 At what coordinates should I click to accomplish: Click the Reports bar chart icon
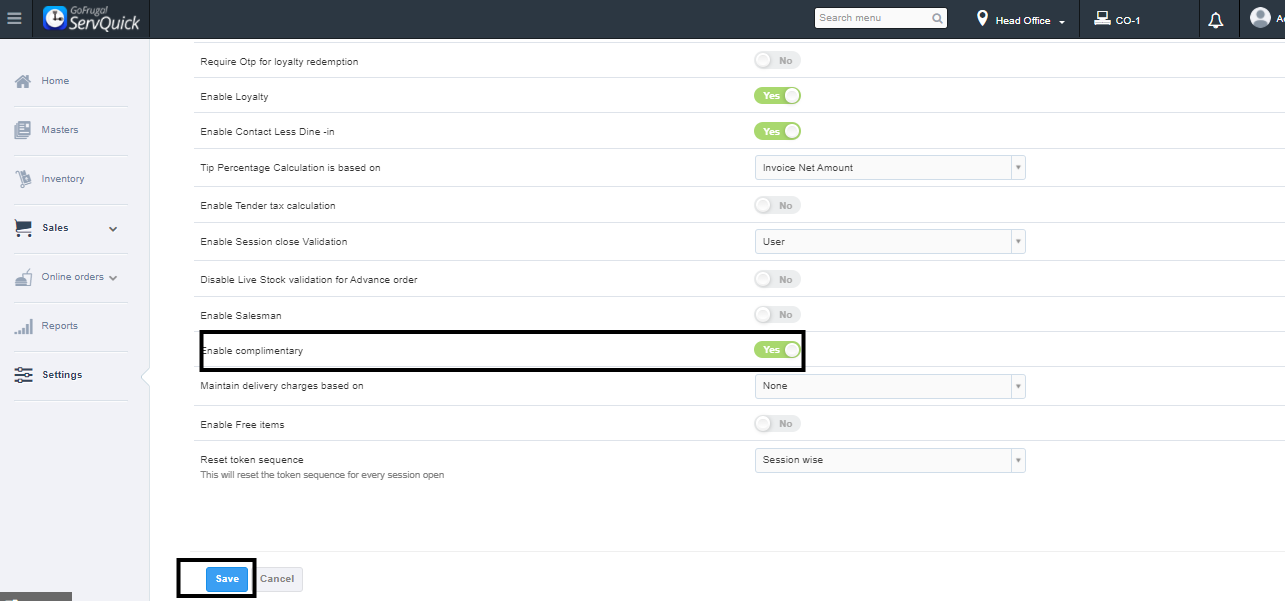tap(23, 326)
